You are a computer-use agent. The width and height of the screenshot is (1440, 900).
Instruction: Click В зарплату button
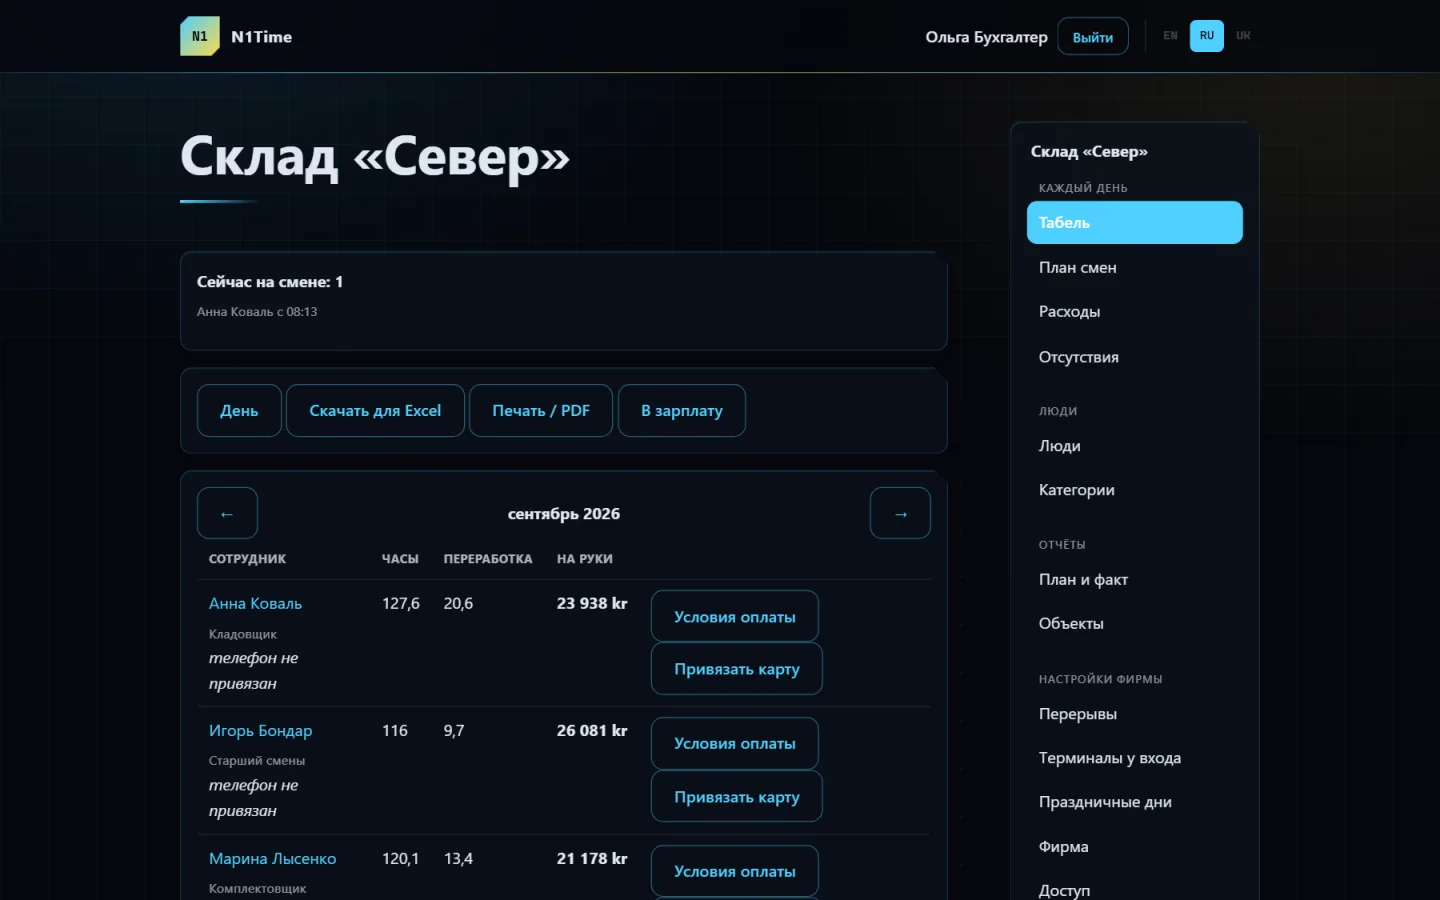click(x=682, y=411)
